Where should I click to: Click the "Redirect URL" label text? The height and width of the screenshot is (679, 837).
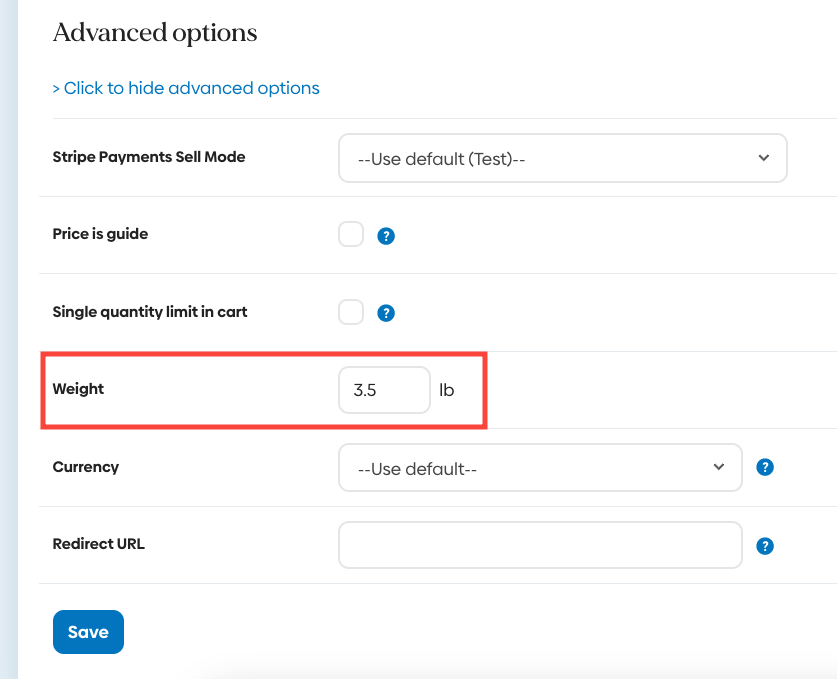98,544
